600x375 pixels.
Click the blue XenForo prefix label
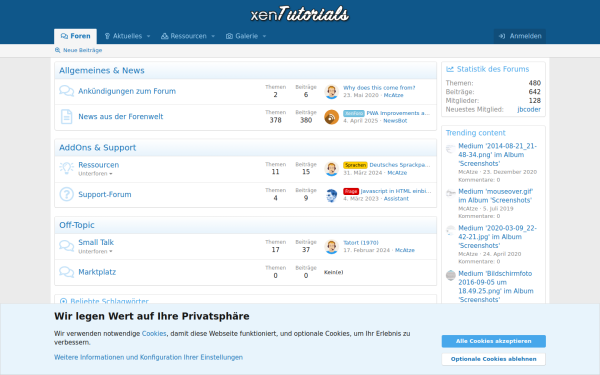[354, 113]
